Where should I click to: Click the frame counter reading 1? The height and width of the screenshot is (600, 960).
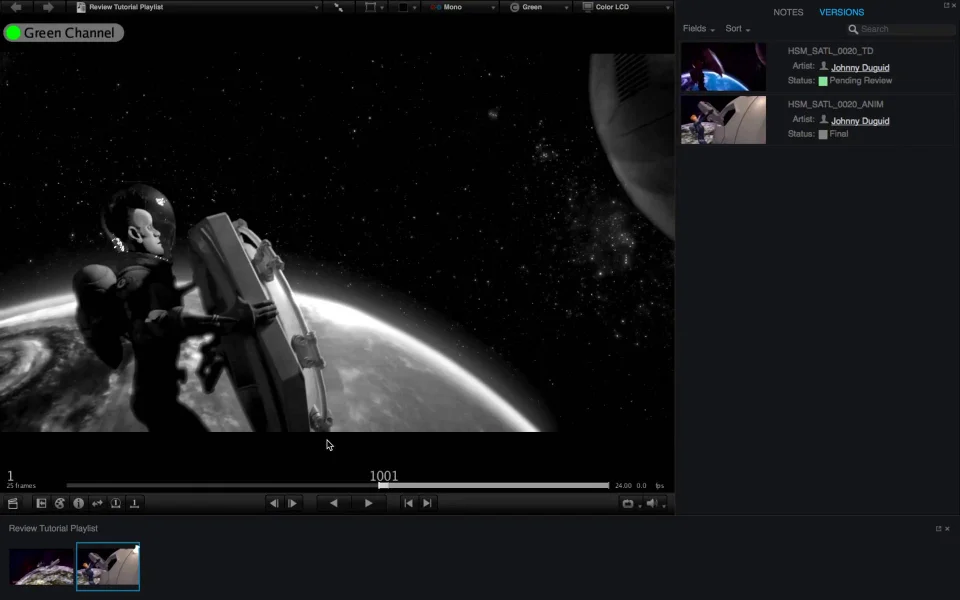click(10, 476)
